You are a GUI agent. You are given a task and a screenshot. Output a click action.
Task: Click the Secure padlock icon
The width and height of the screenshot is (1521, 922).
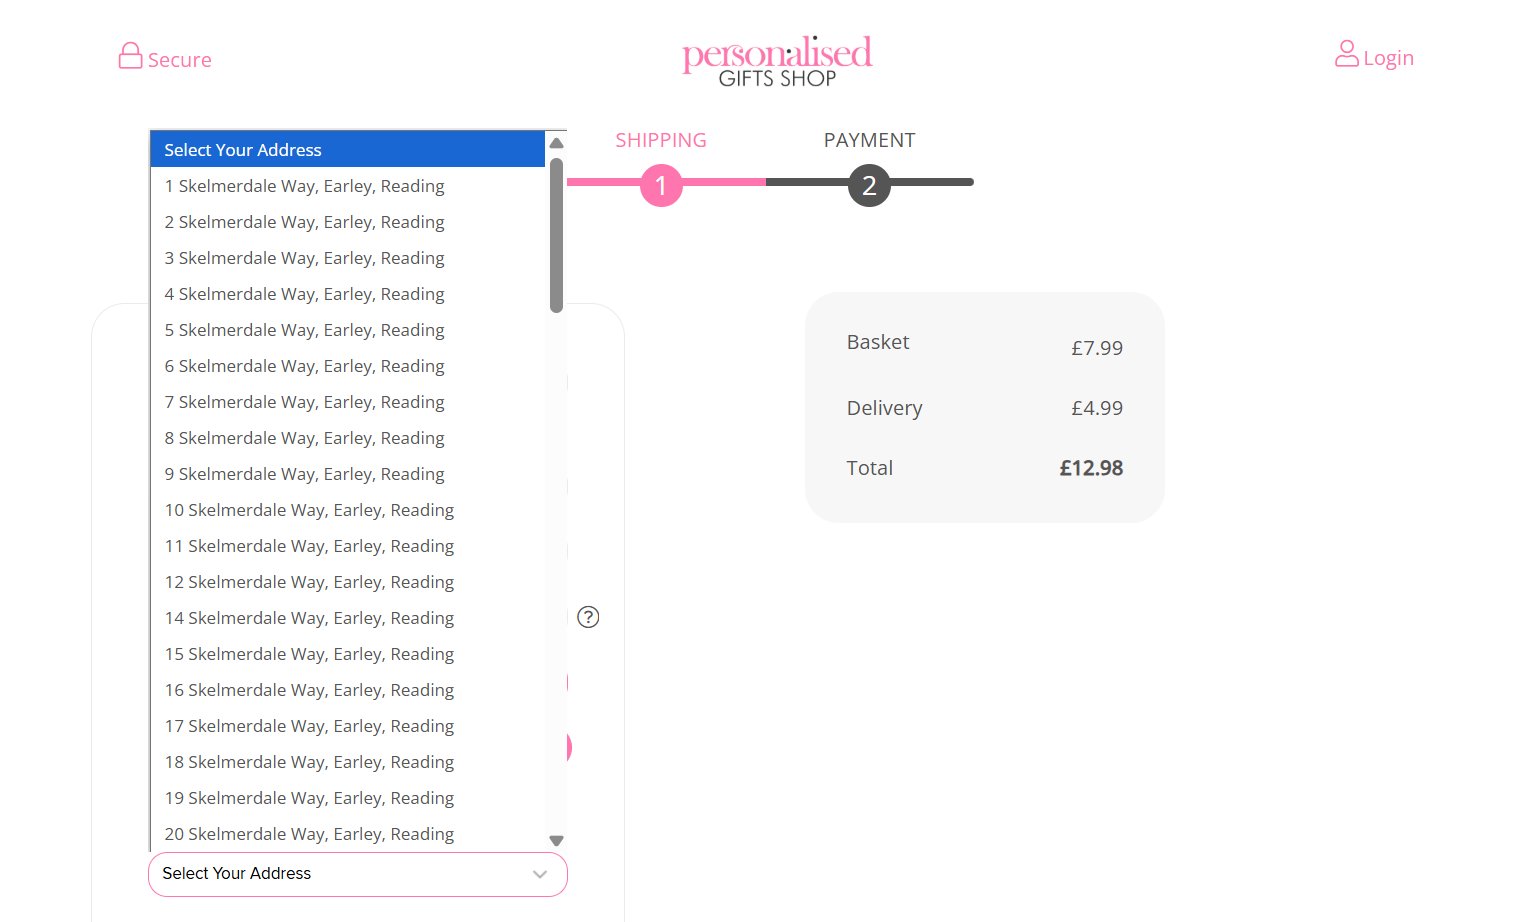click(x=130, y=56)
